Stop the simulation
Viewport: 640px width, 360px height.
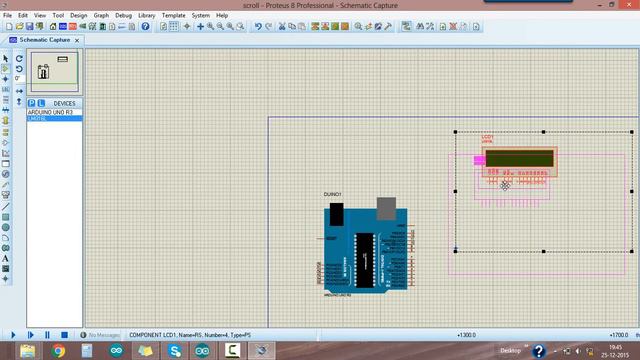64,335
